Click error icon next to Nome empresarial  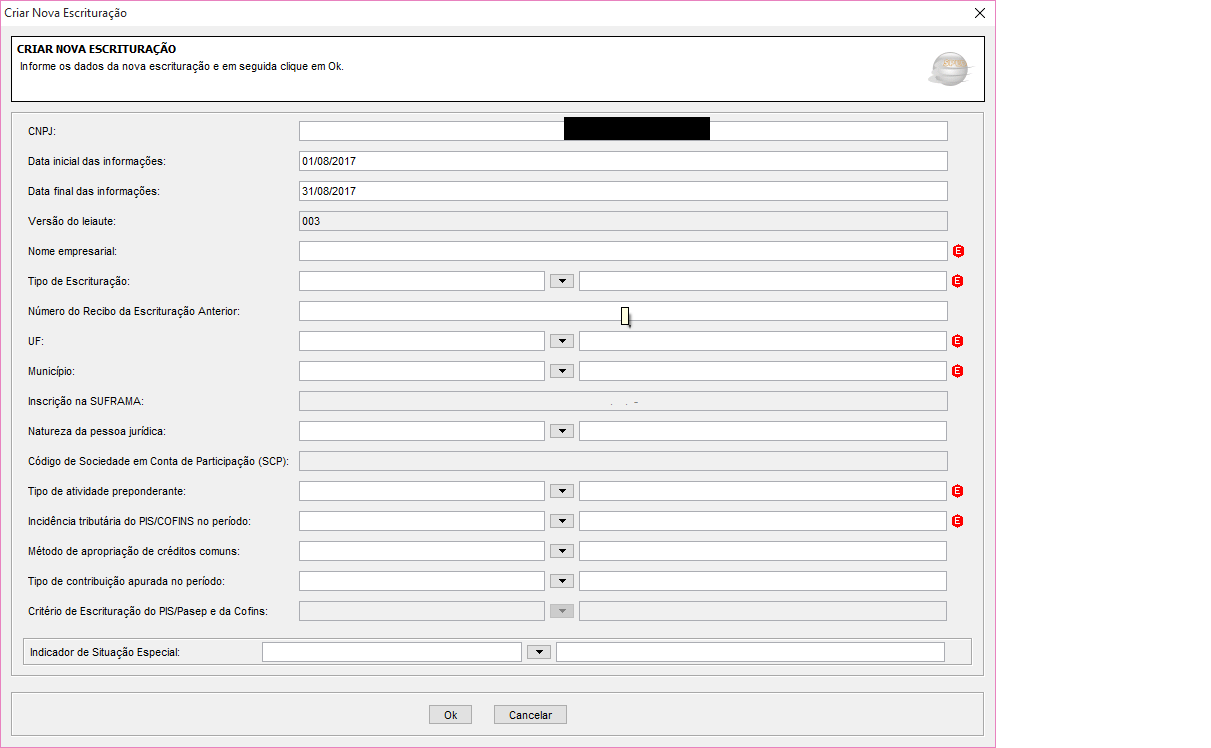pyautogui.click(x=957, y=251)
